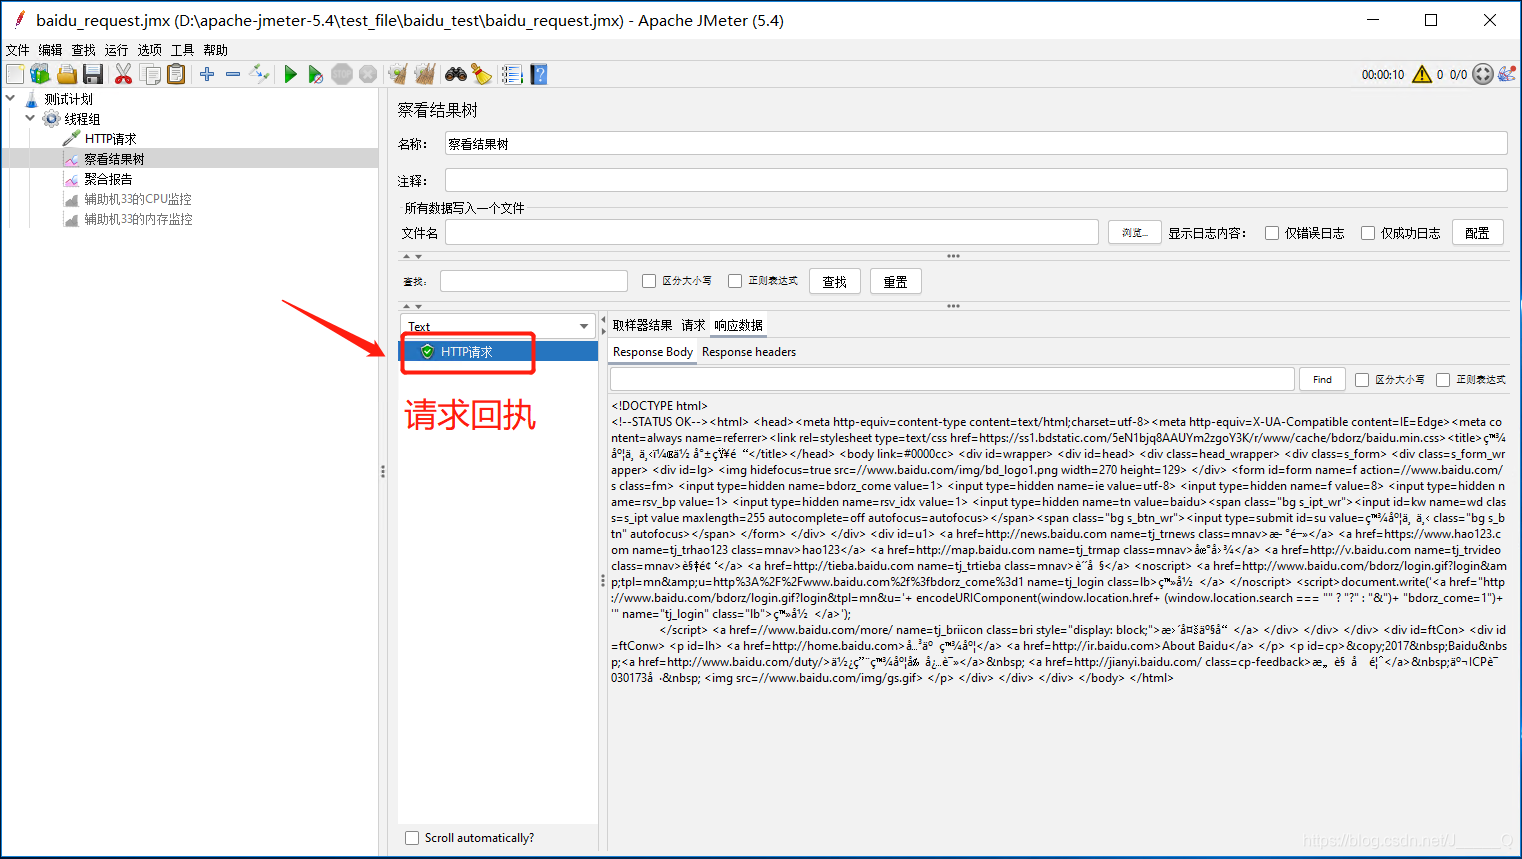The image size is (1522, 859).
Task: Click the 重置 button
Action: click(x=895, y=282)
